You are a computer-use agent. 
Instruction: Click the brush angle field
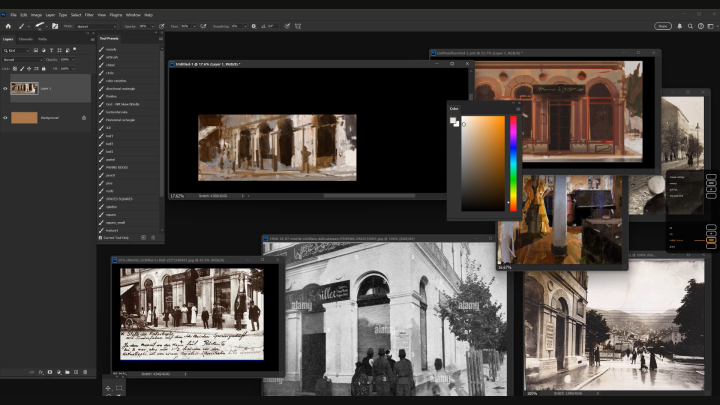(271, 26)
